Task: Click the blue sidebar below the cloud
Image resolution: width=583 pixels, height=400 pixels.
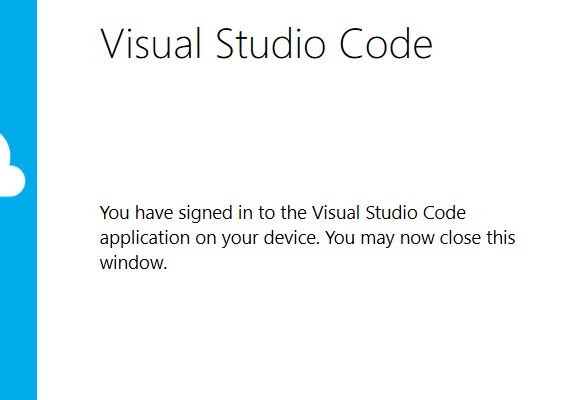Action: 18,297
